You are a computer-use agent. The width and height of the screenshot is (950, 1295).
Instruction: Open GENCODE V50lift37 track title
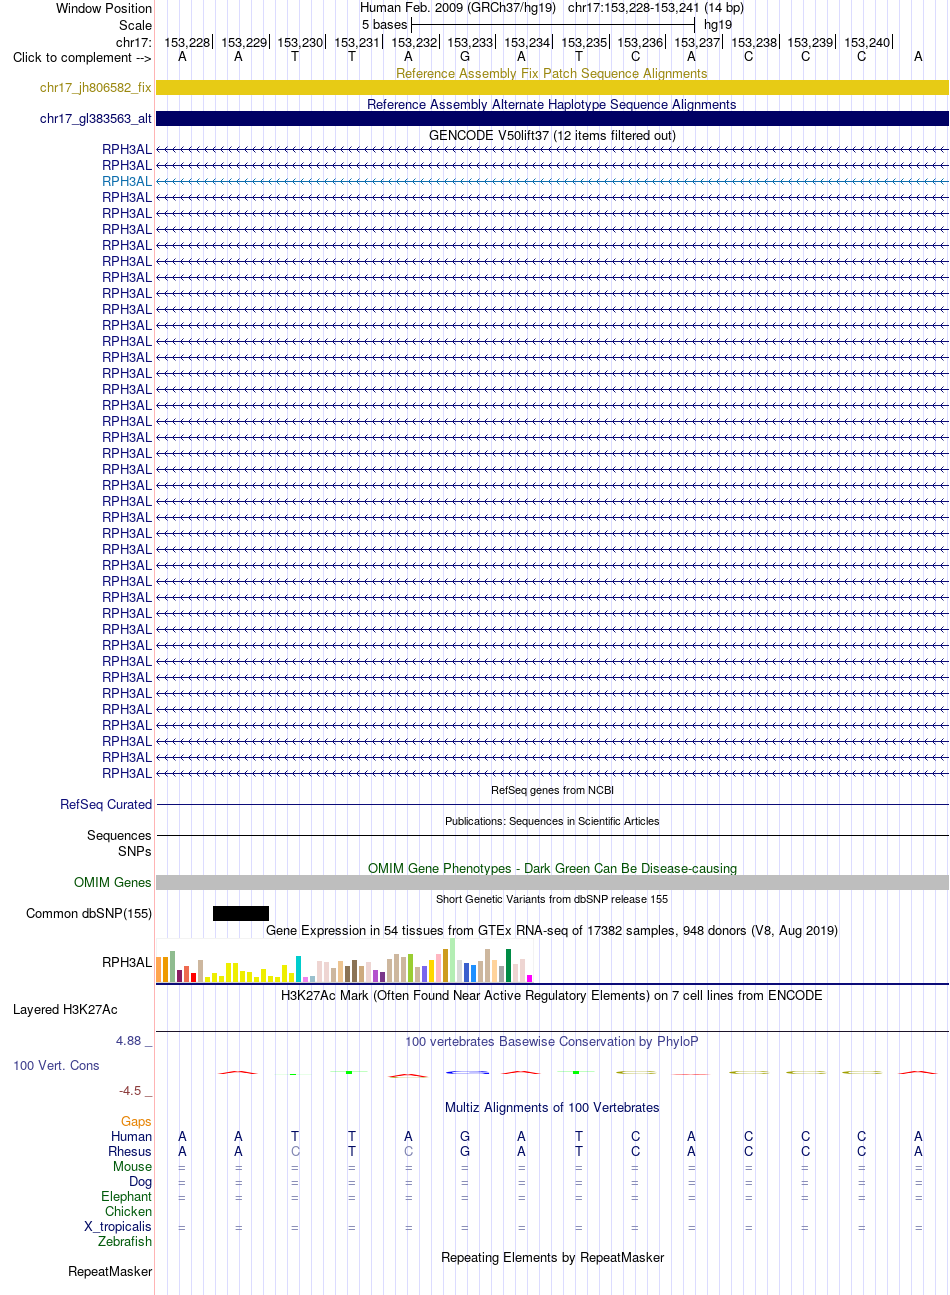click(552, 135)
